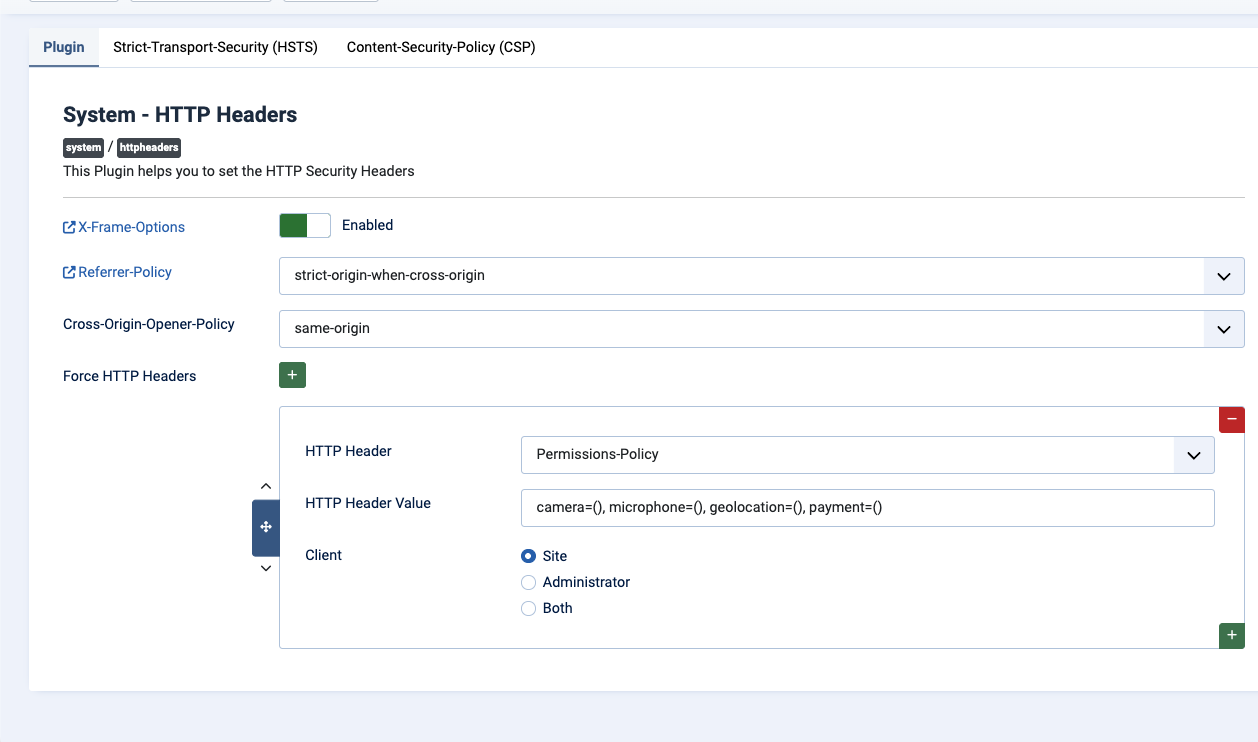Open the Content-Security-Policy (CSP) tab
The width and height of the screenshot is (1258, 742).
441,47
